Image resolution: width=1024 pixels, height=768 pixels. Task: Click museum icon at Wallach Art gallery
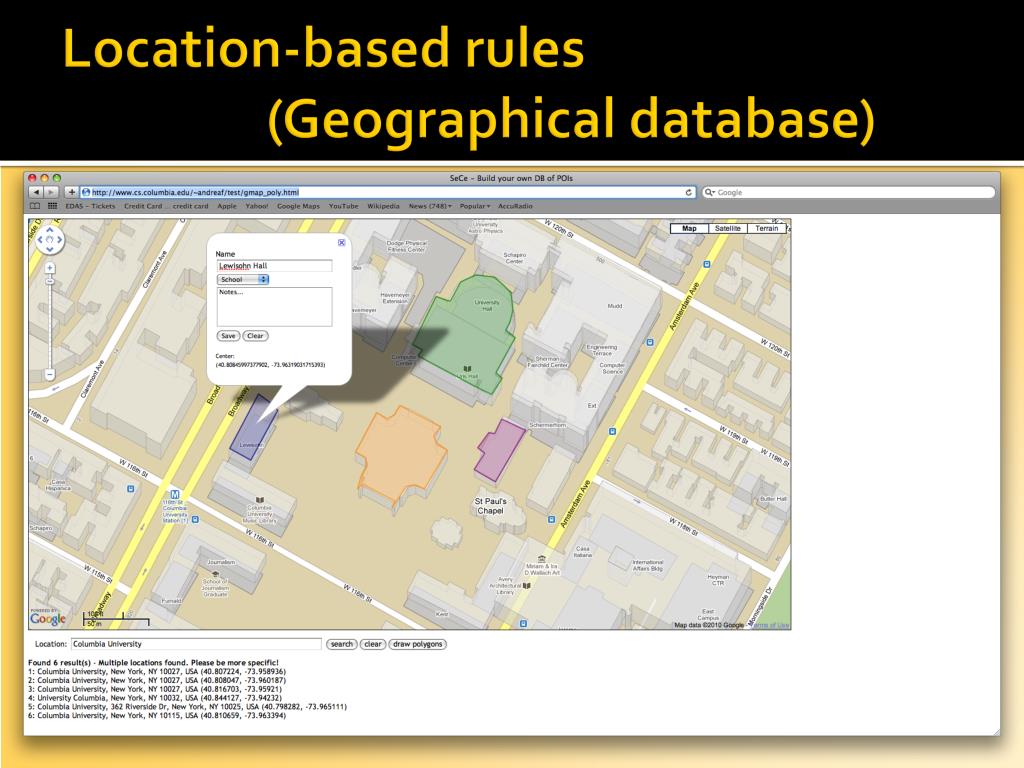click(x=541, y=559)
